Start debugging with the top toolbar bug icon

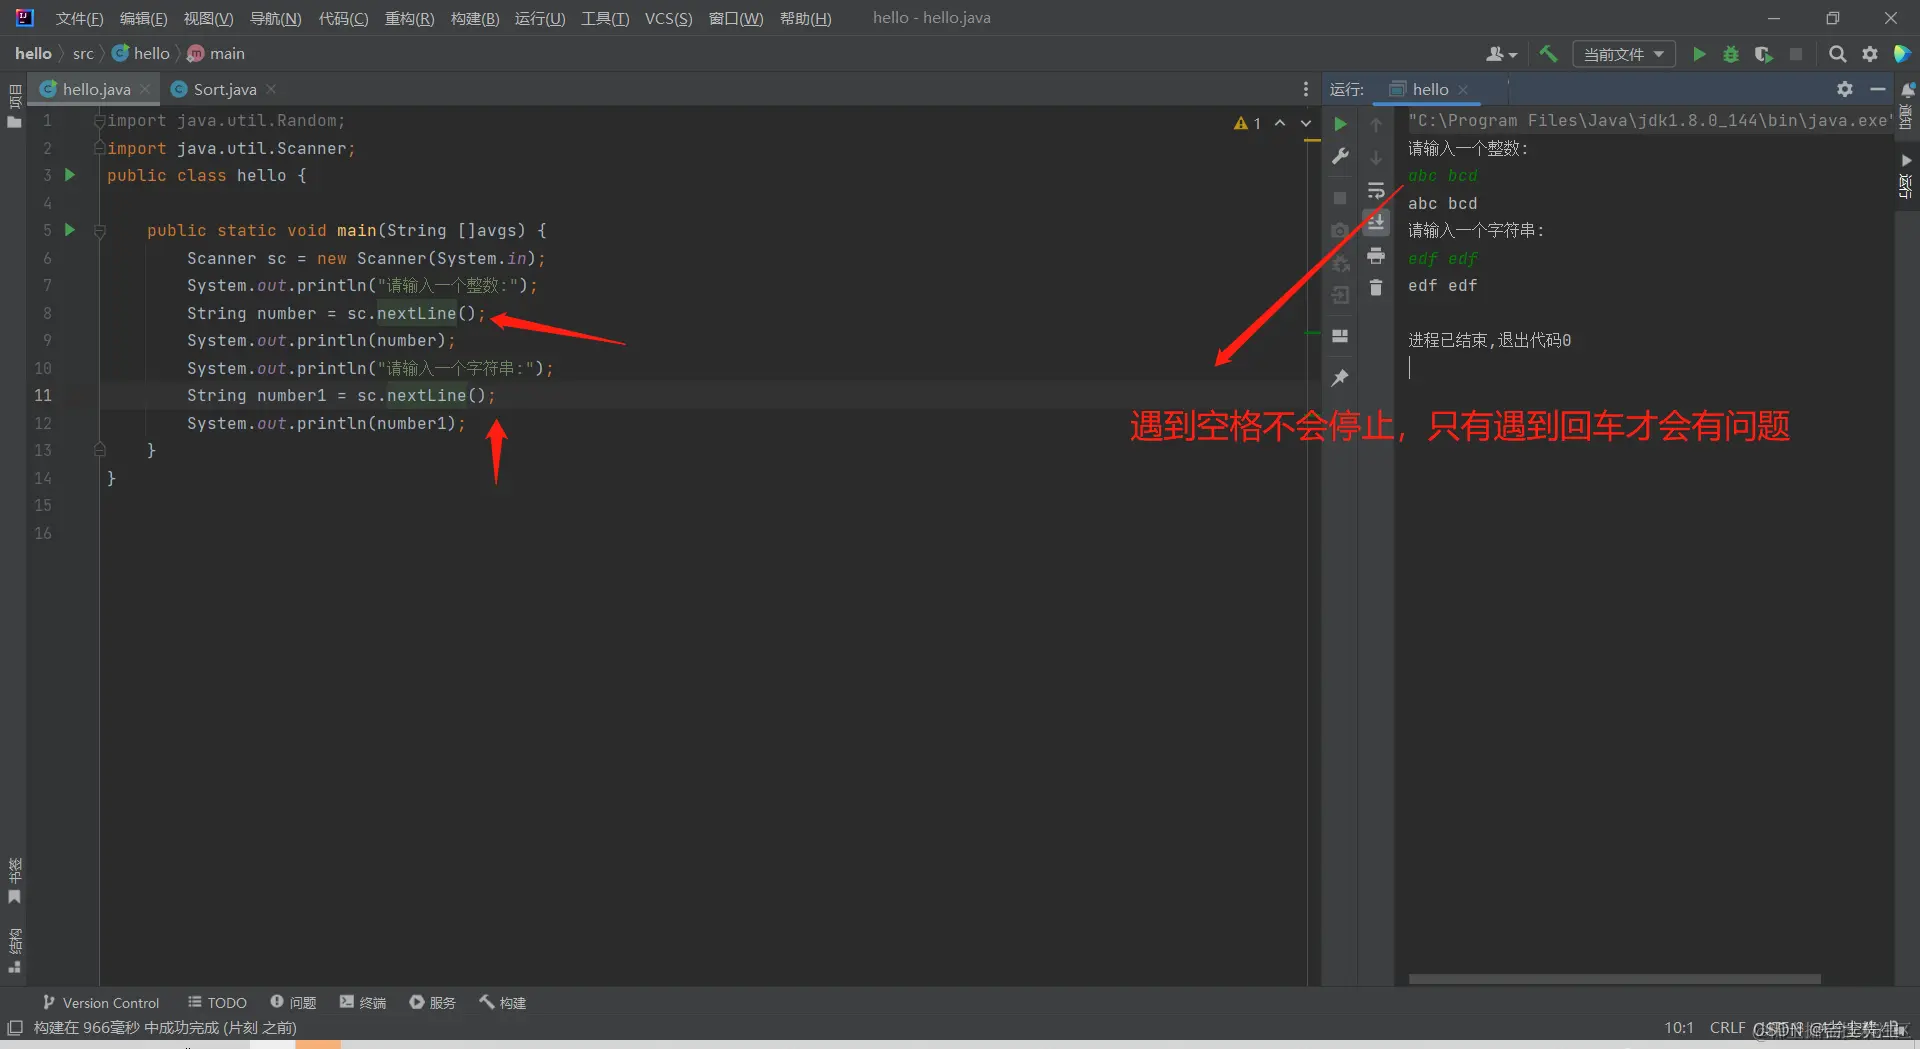click(x=1731, y=54)
